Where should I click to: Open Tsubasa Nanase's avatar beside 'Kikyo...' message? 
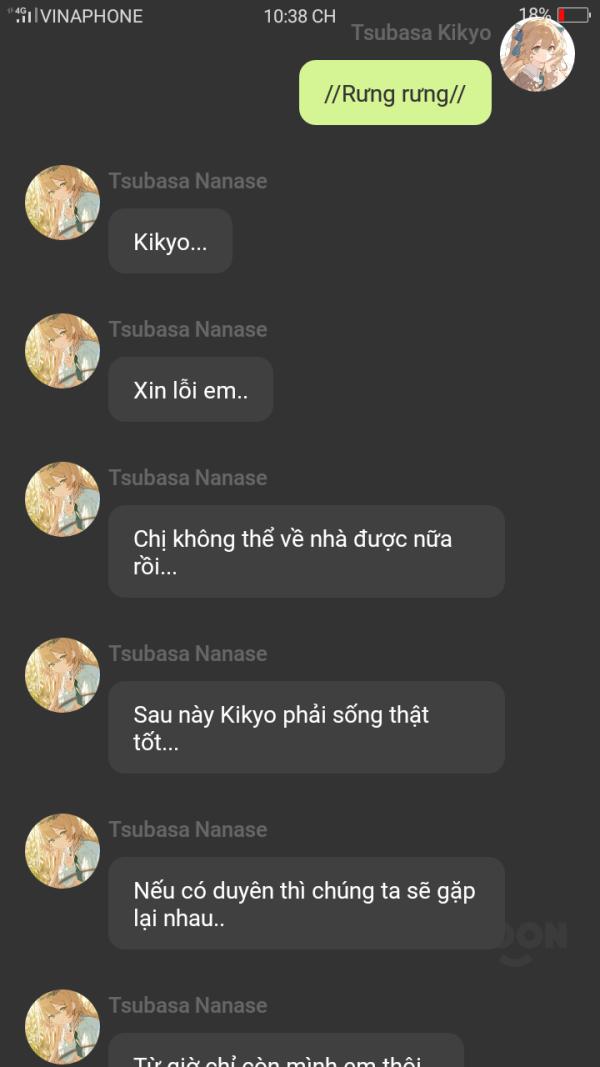[x=63, y=202]
